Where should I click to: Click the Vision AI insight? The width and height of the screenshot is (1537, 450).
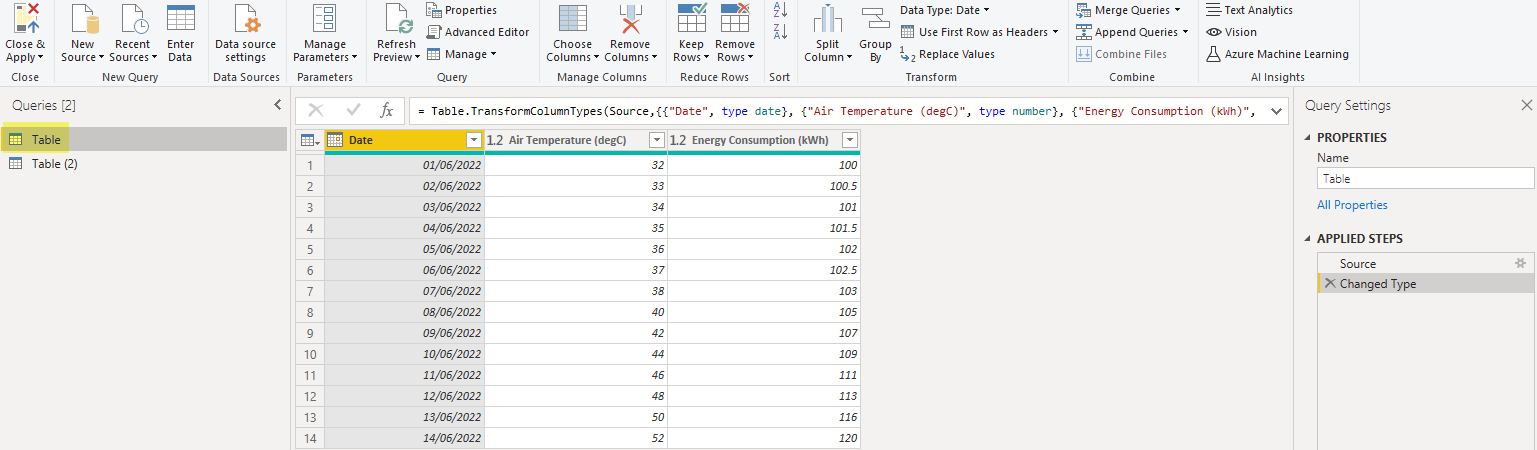coord(1232,32)
